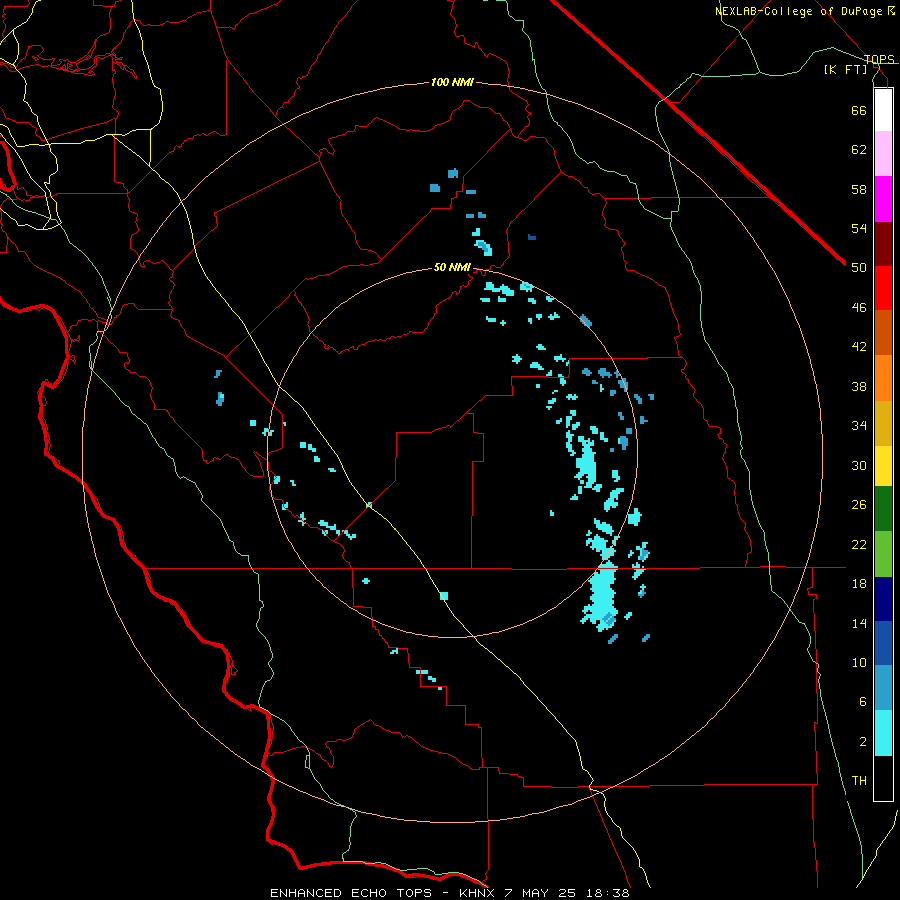Click the 66 legend value
This screenshot has width=900, height=900.
pos(859,110)
